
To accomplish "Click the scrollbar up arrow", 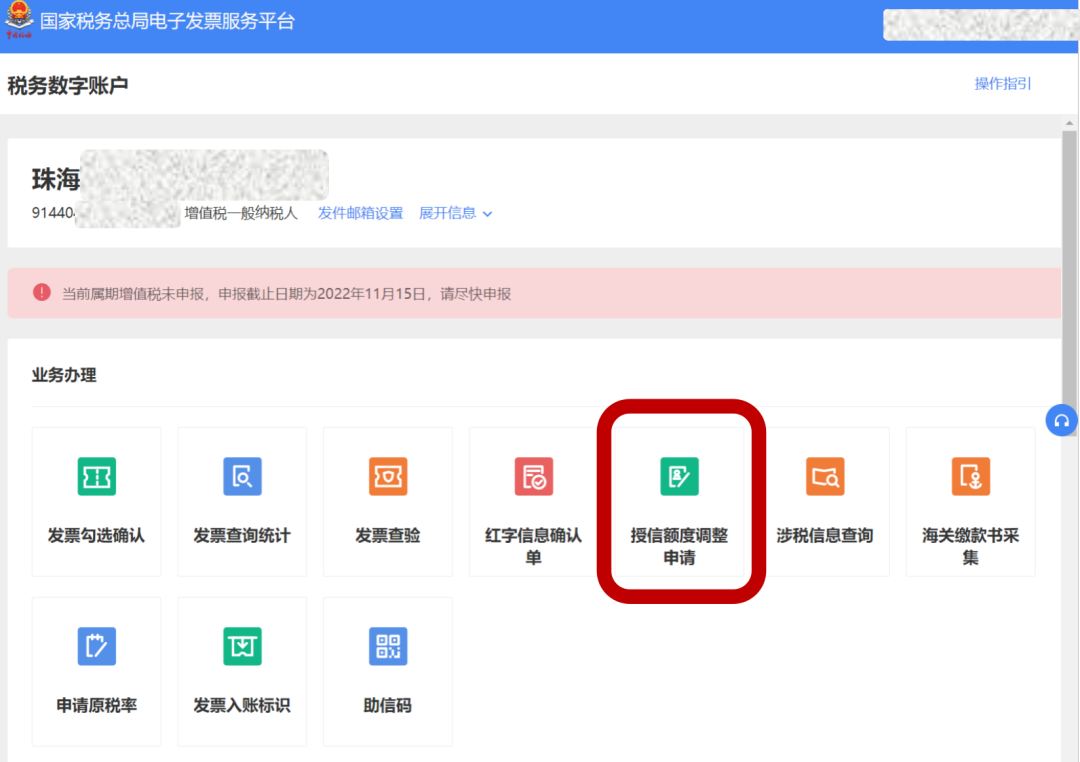I will [1069, 123].
